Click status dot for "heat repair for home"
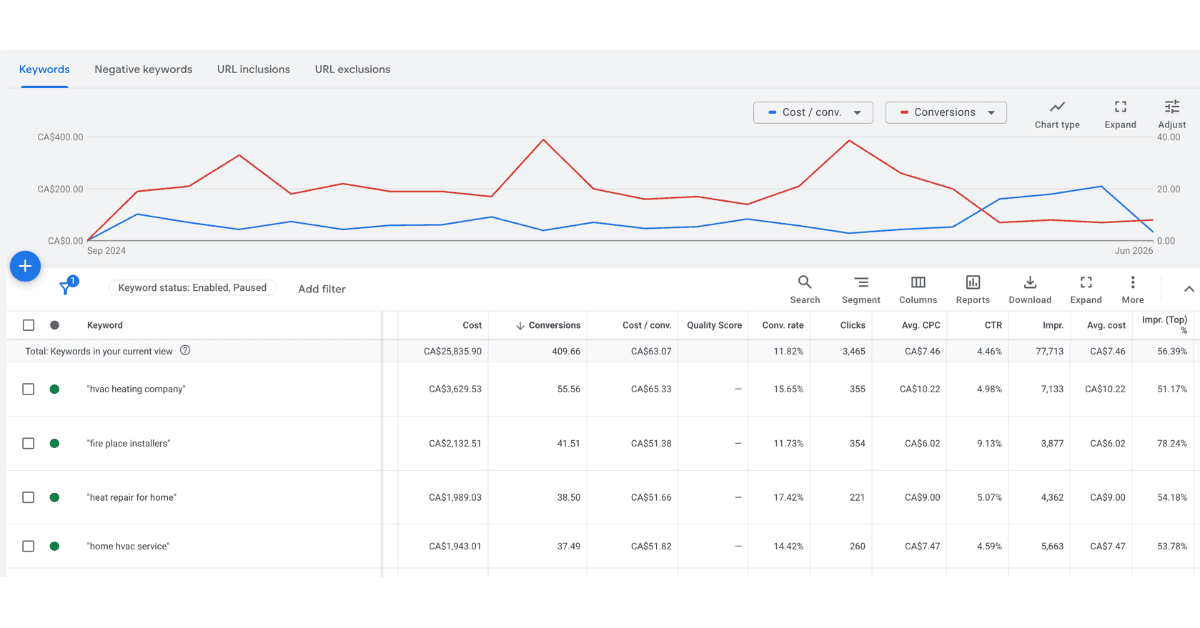The width and height of the screenshot is (1200, 628). point(54,497)
